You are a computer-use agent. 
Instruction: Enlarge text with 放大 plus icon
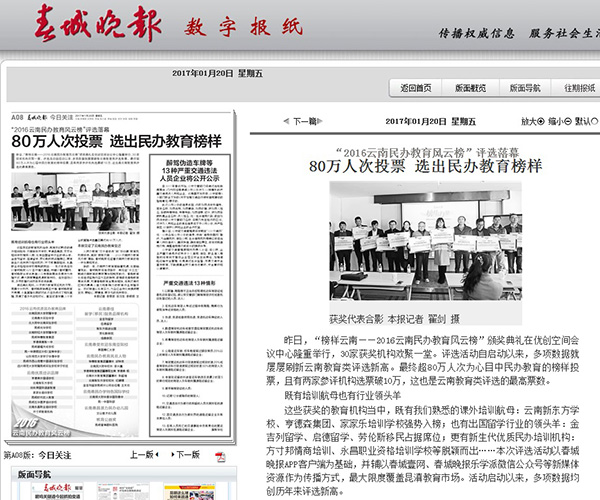coord(541,121)
